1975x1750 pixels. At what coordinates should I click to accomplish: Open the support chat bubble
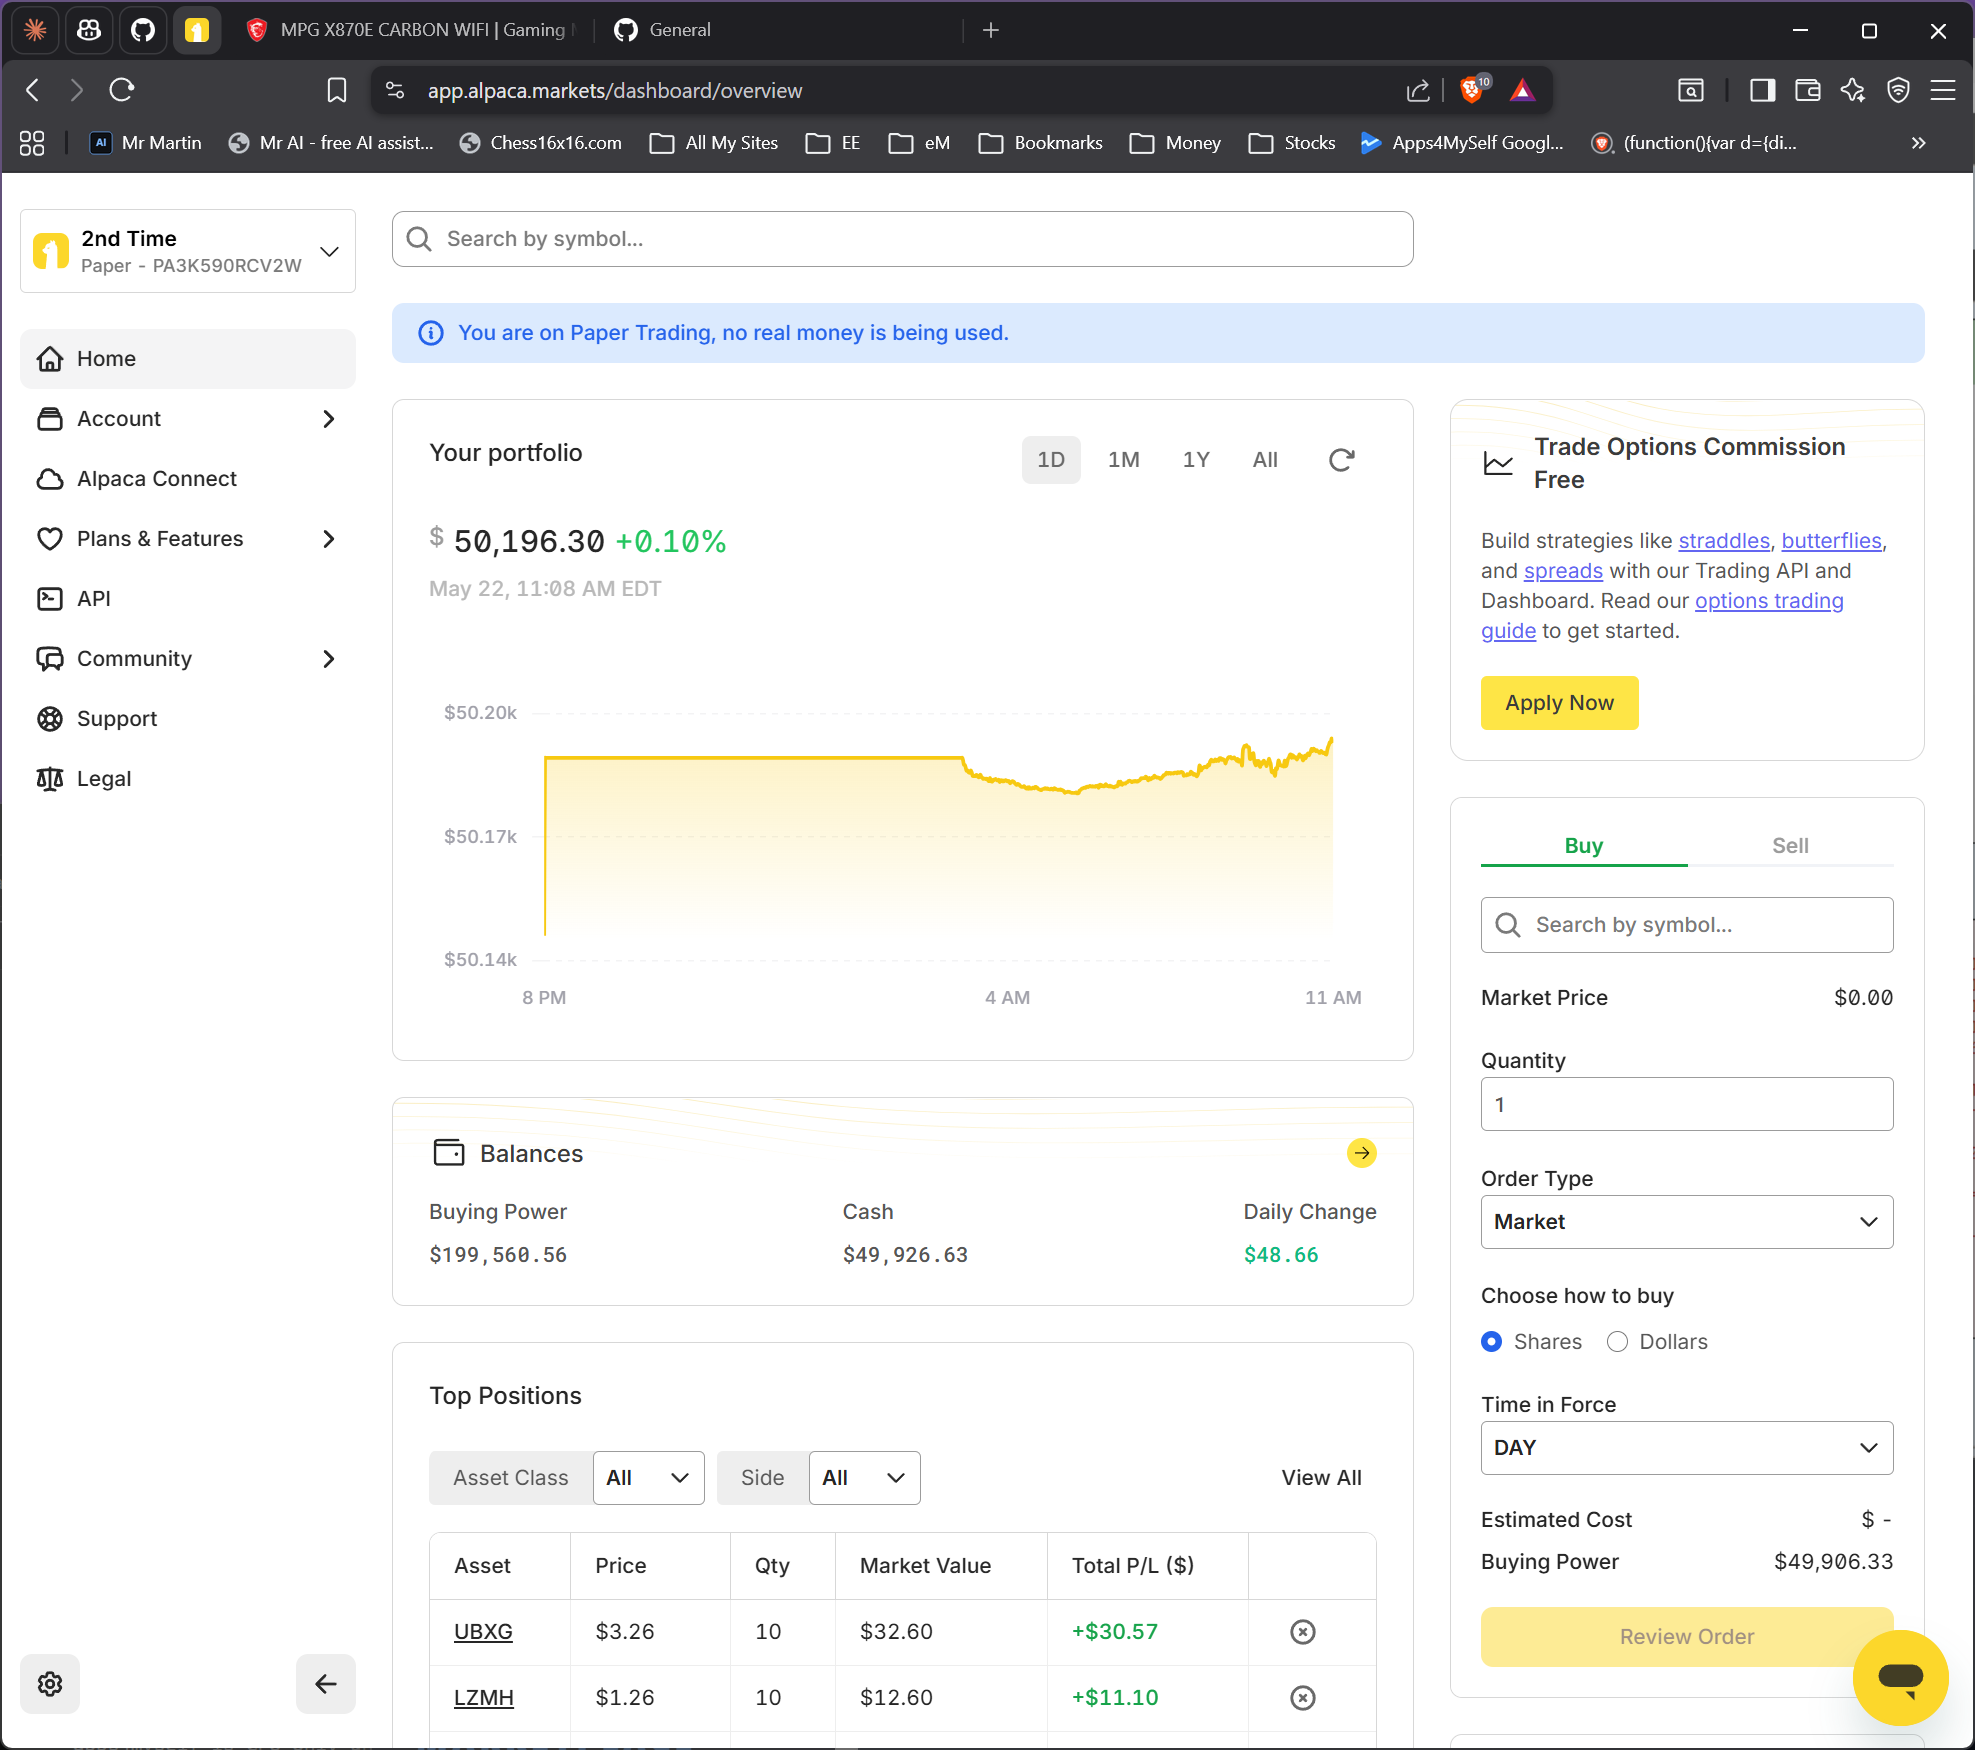pos(1900,1677)
